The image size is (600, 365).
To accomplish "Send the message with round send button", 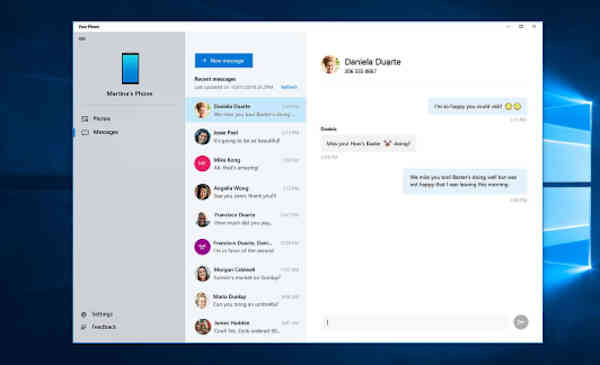I will tap(520, 322).
